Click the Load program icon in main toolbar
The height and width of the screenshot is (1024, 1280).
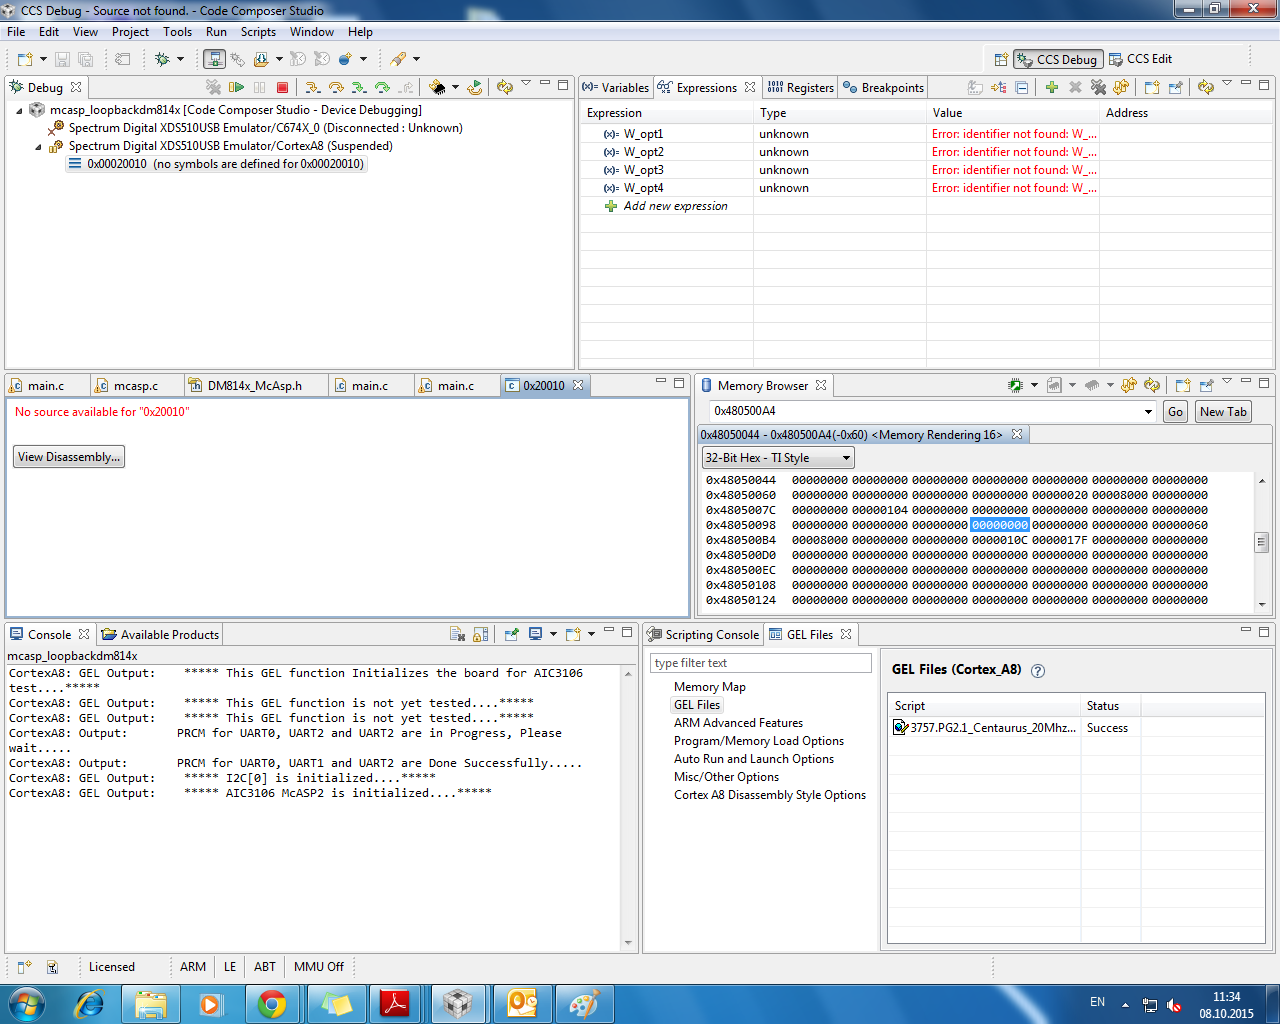coord(261,59)
